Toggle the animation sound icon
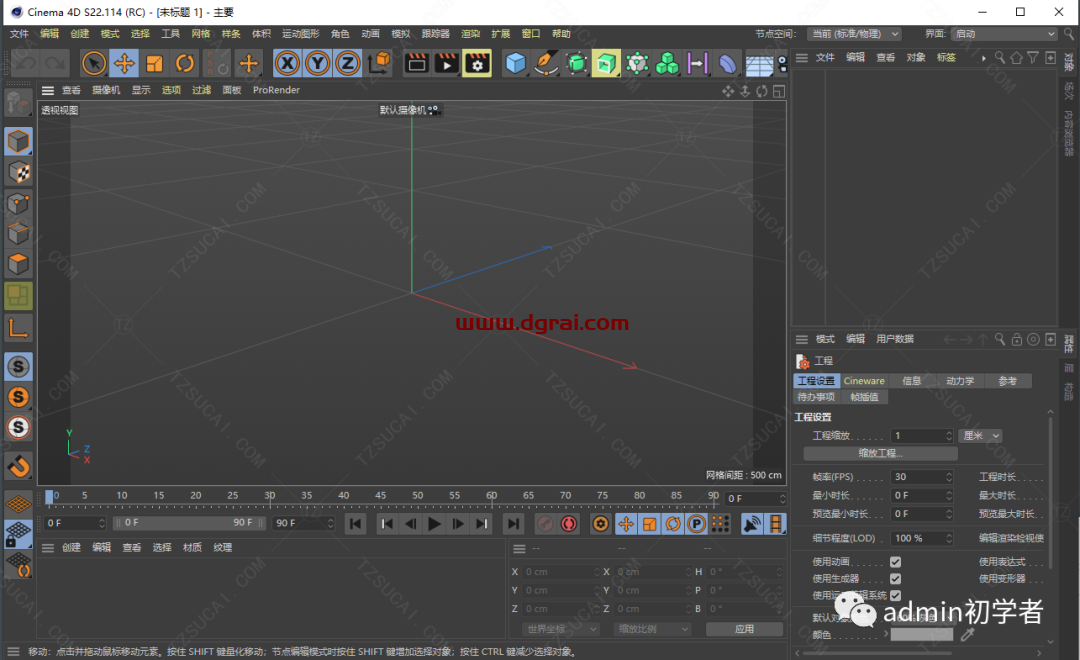This screenshot has height=660, width=1080. [751, 524]
